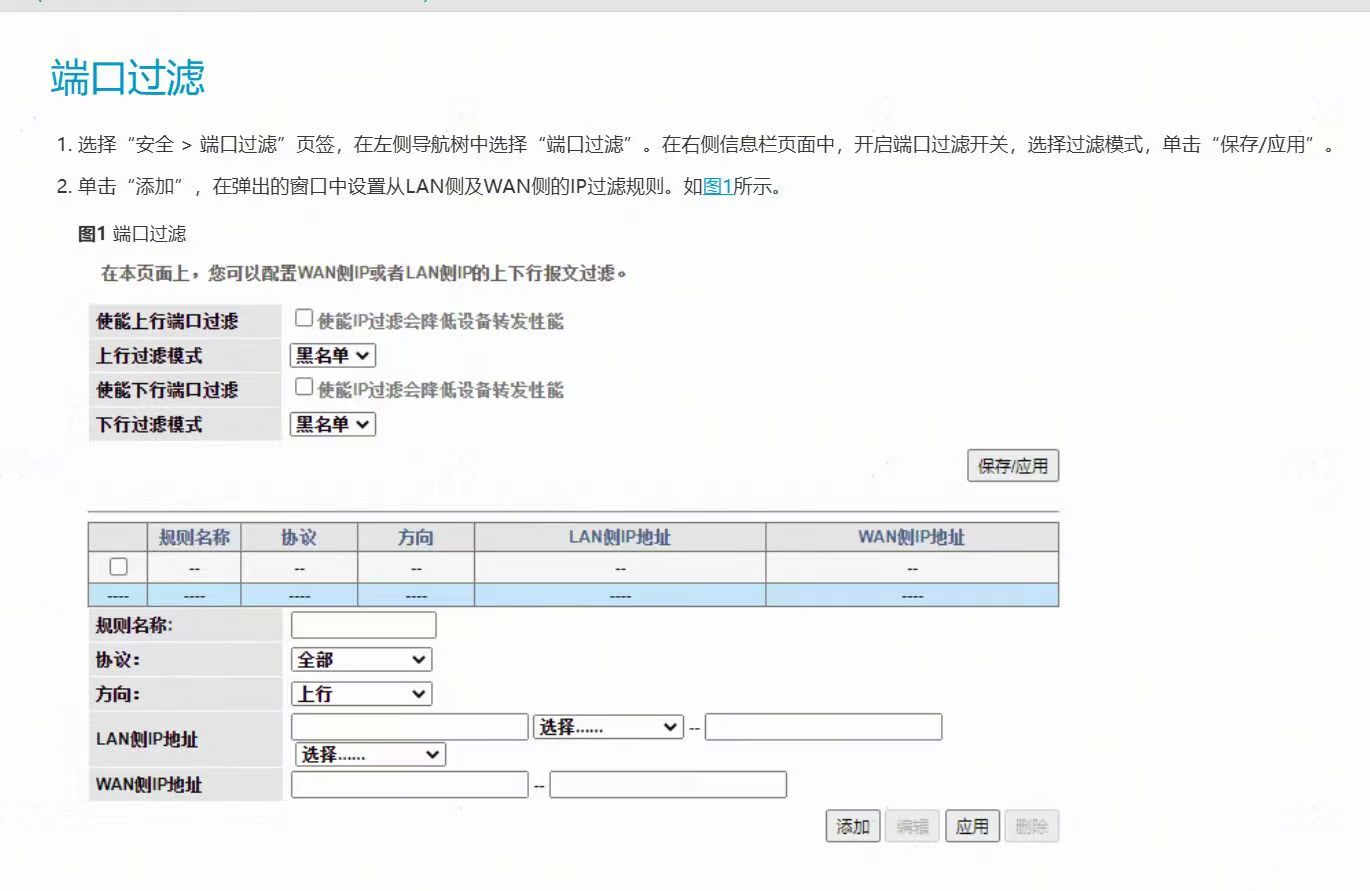Image resolution: width=1370 pixels, height=891 pixels.
Task: Tick the rule table row checkbox
Action: pos(118,567)
